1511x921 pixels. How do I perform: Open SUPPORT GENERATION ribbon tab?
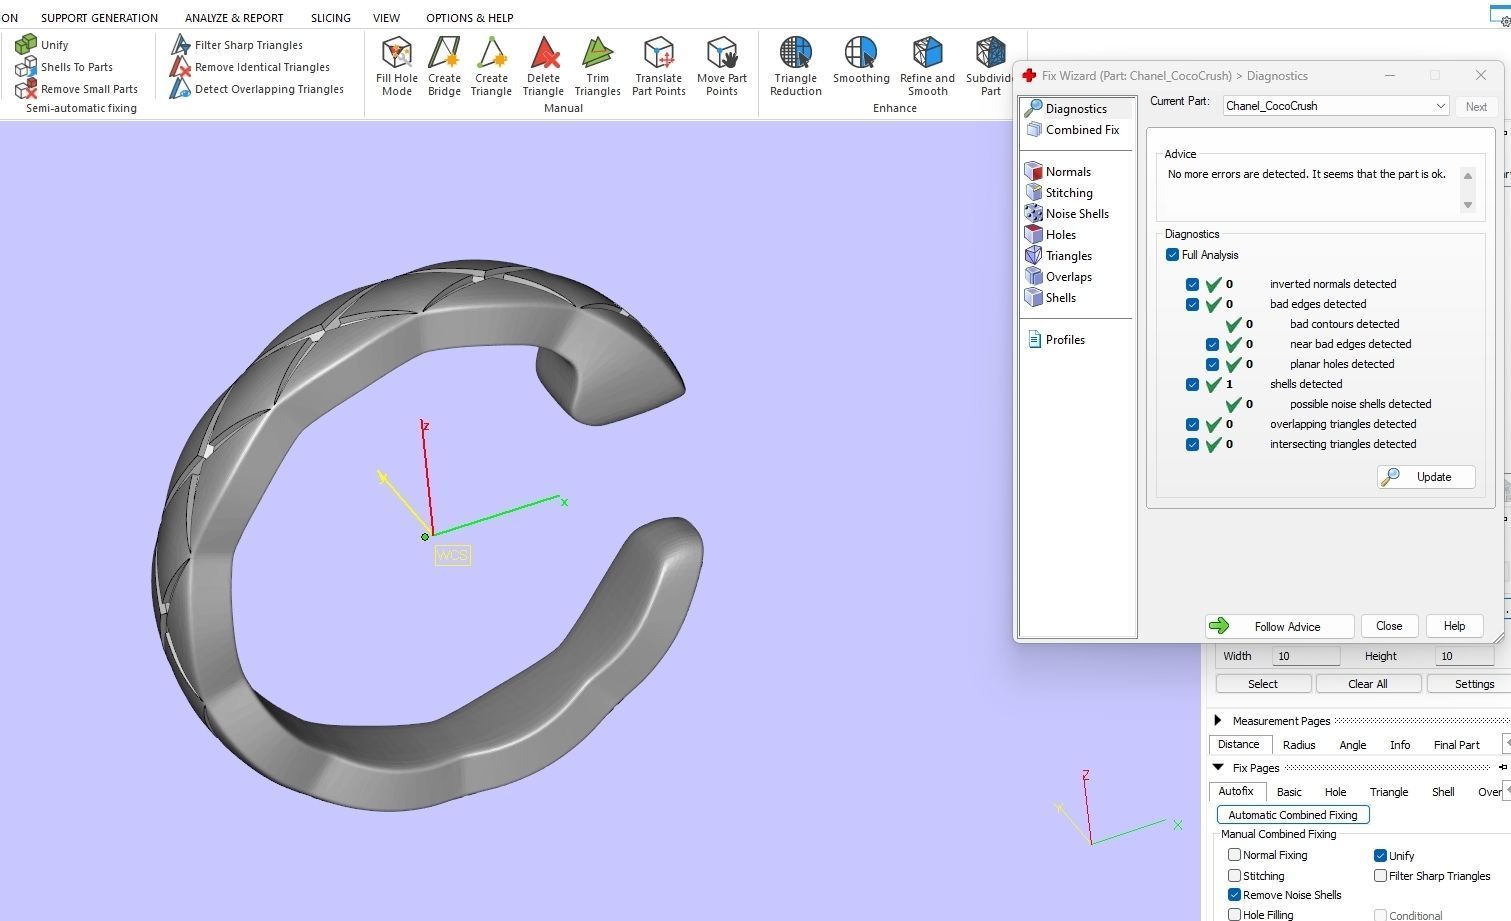(99, 18)
